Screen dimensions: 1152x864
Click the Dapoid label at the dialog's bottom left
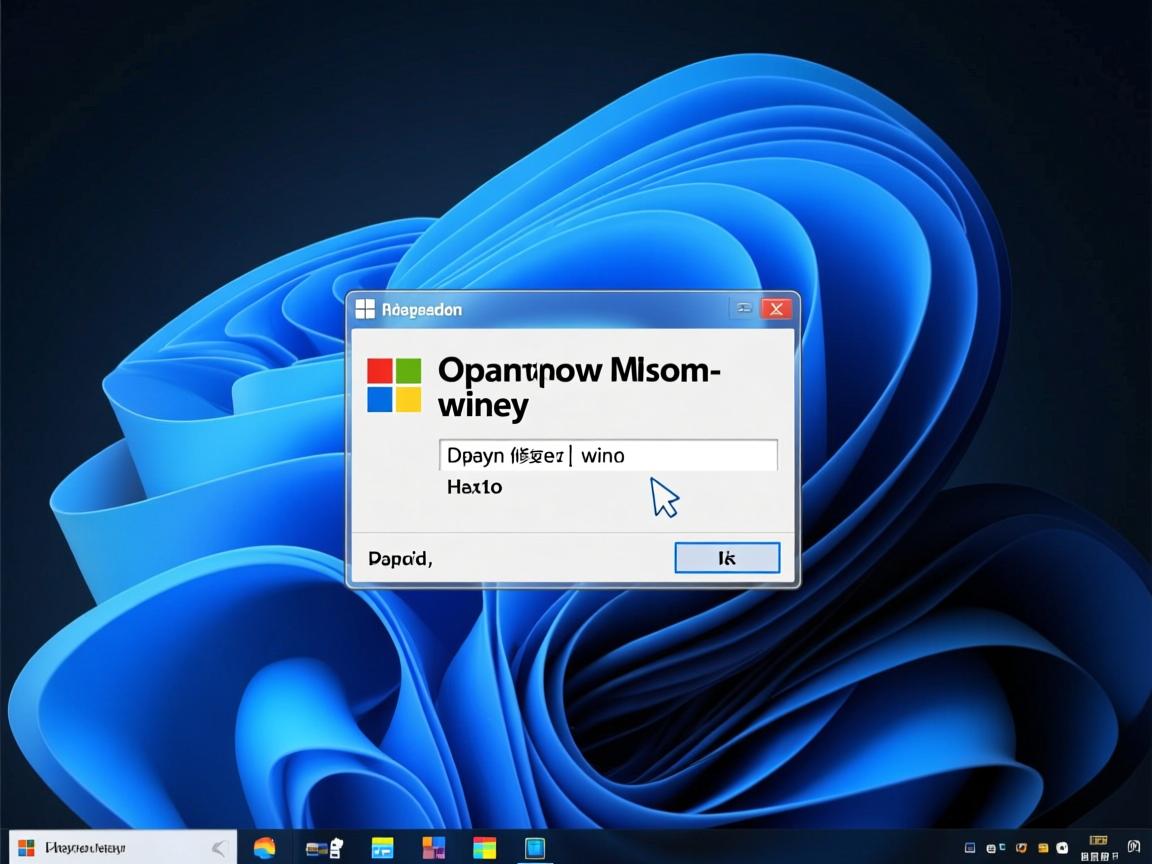tap(399, 558)
